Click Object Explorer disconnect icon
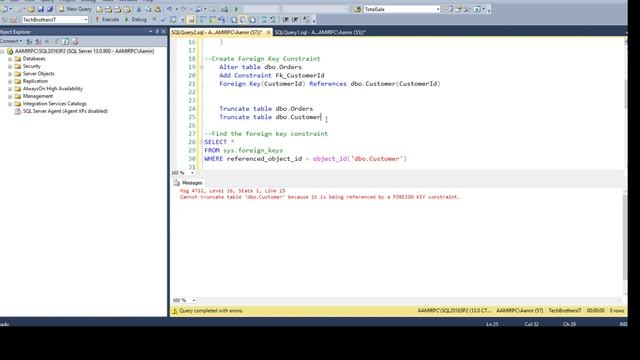This screenshot has width=640, height=360. point(38,41)
